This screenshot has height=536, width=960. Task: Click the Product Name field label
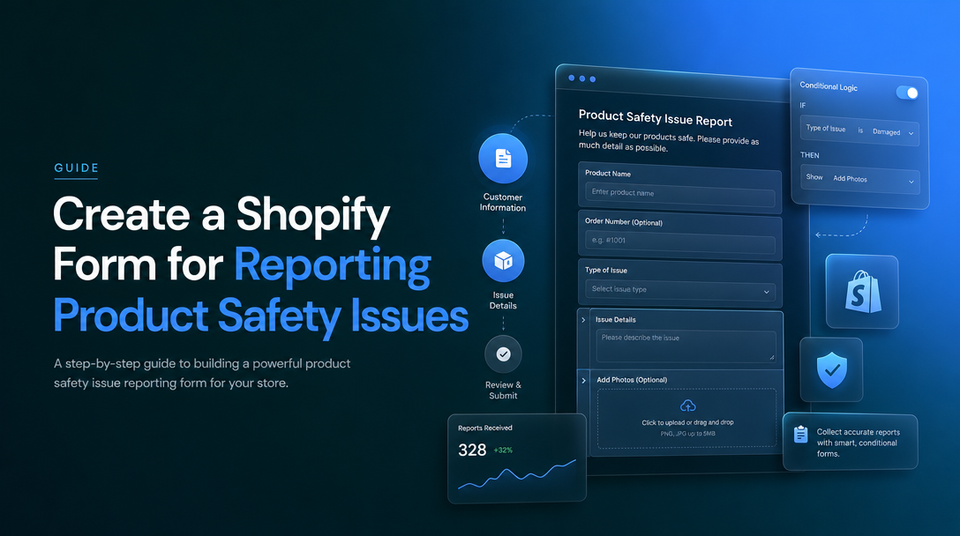click(607, 173)
